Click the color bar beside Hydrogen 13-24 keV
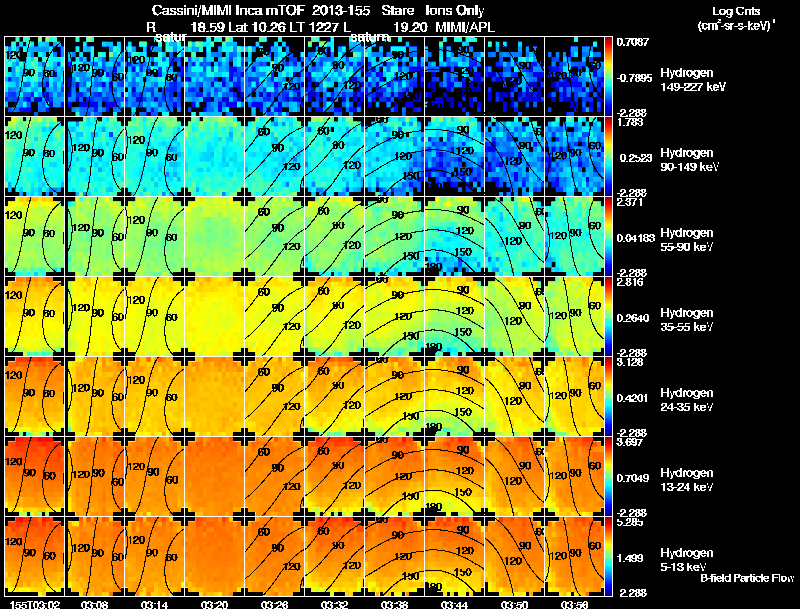The height and width of the screenshot is (609, 800). 608,476
